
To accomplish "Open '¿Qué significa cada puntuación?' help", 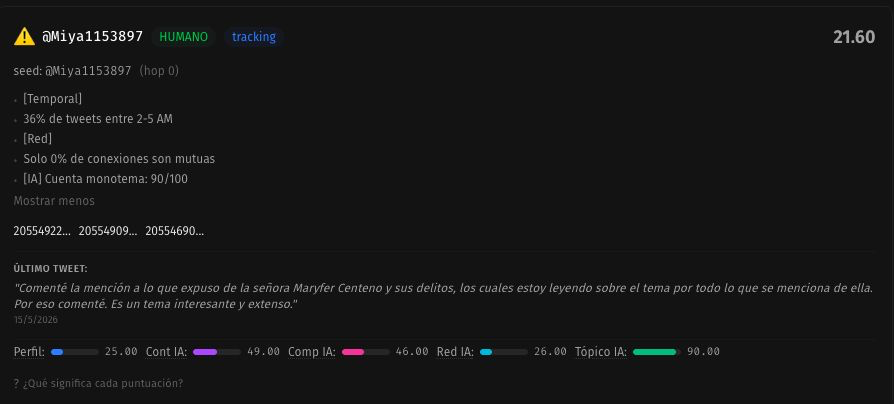I will (x=98, y=383).
